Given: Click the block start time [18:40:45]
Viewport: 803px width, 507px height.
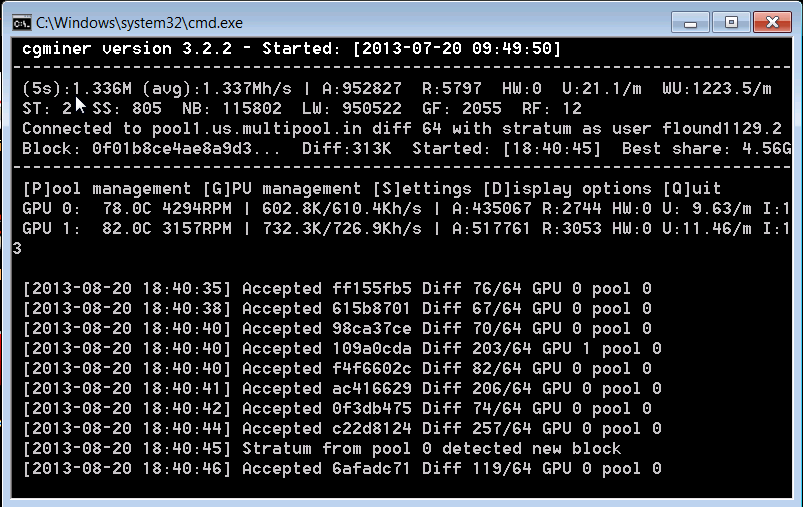Looking at the screenshot, I should click(552, 149).
